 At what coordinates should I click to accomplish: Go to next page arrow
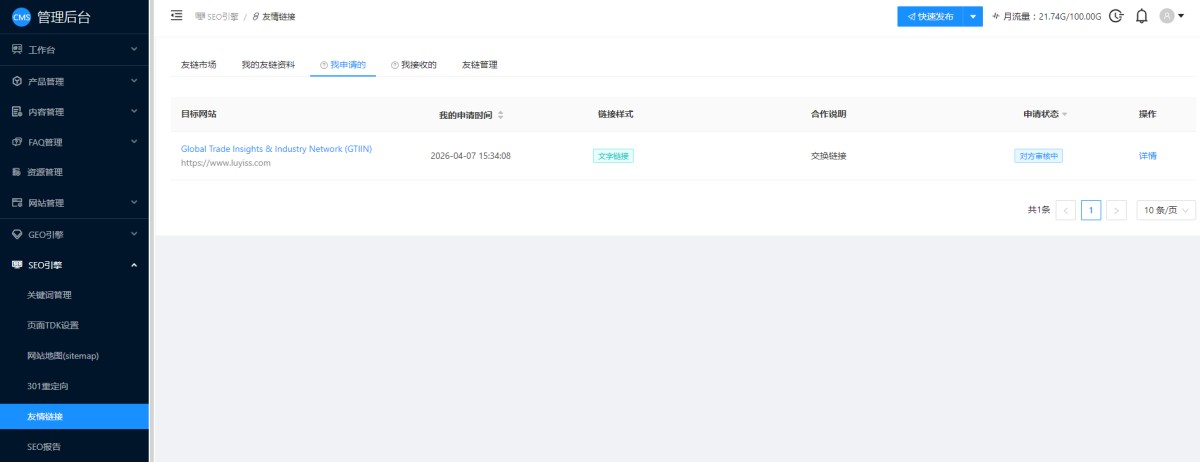1116,210
